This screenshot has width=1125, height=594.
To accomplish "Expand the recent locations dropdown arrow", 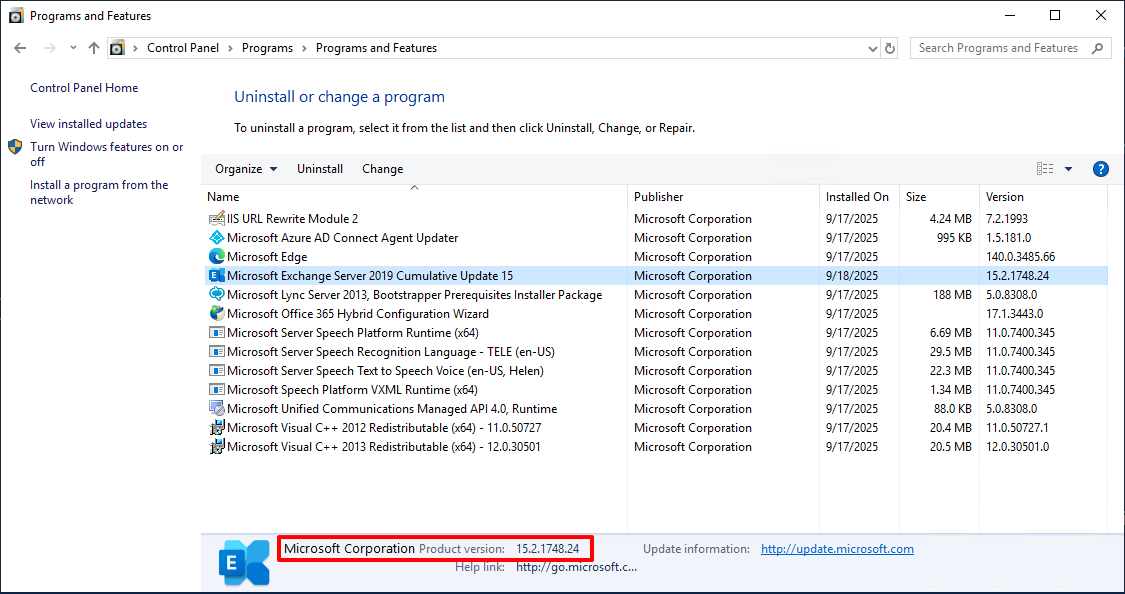I will click(73, 48).
